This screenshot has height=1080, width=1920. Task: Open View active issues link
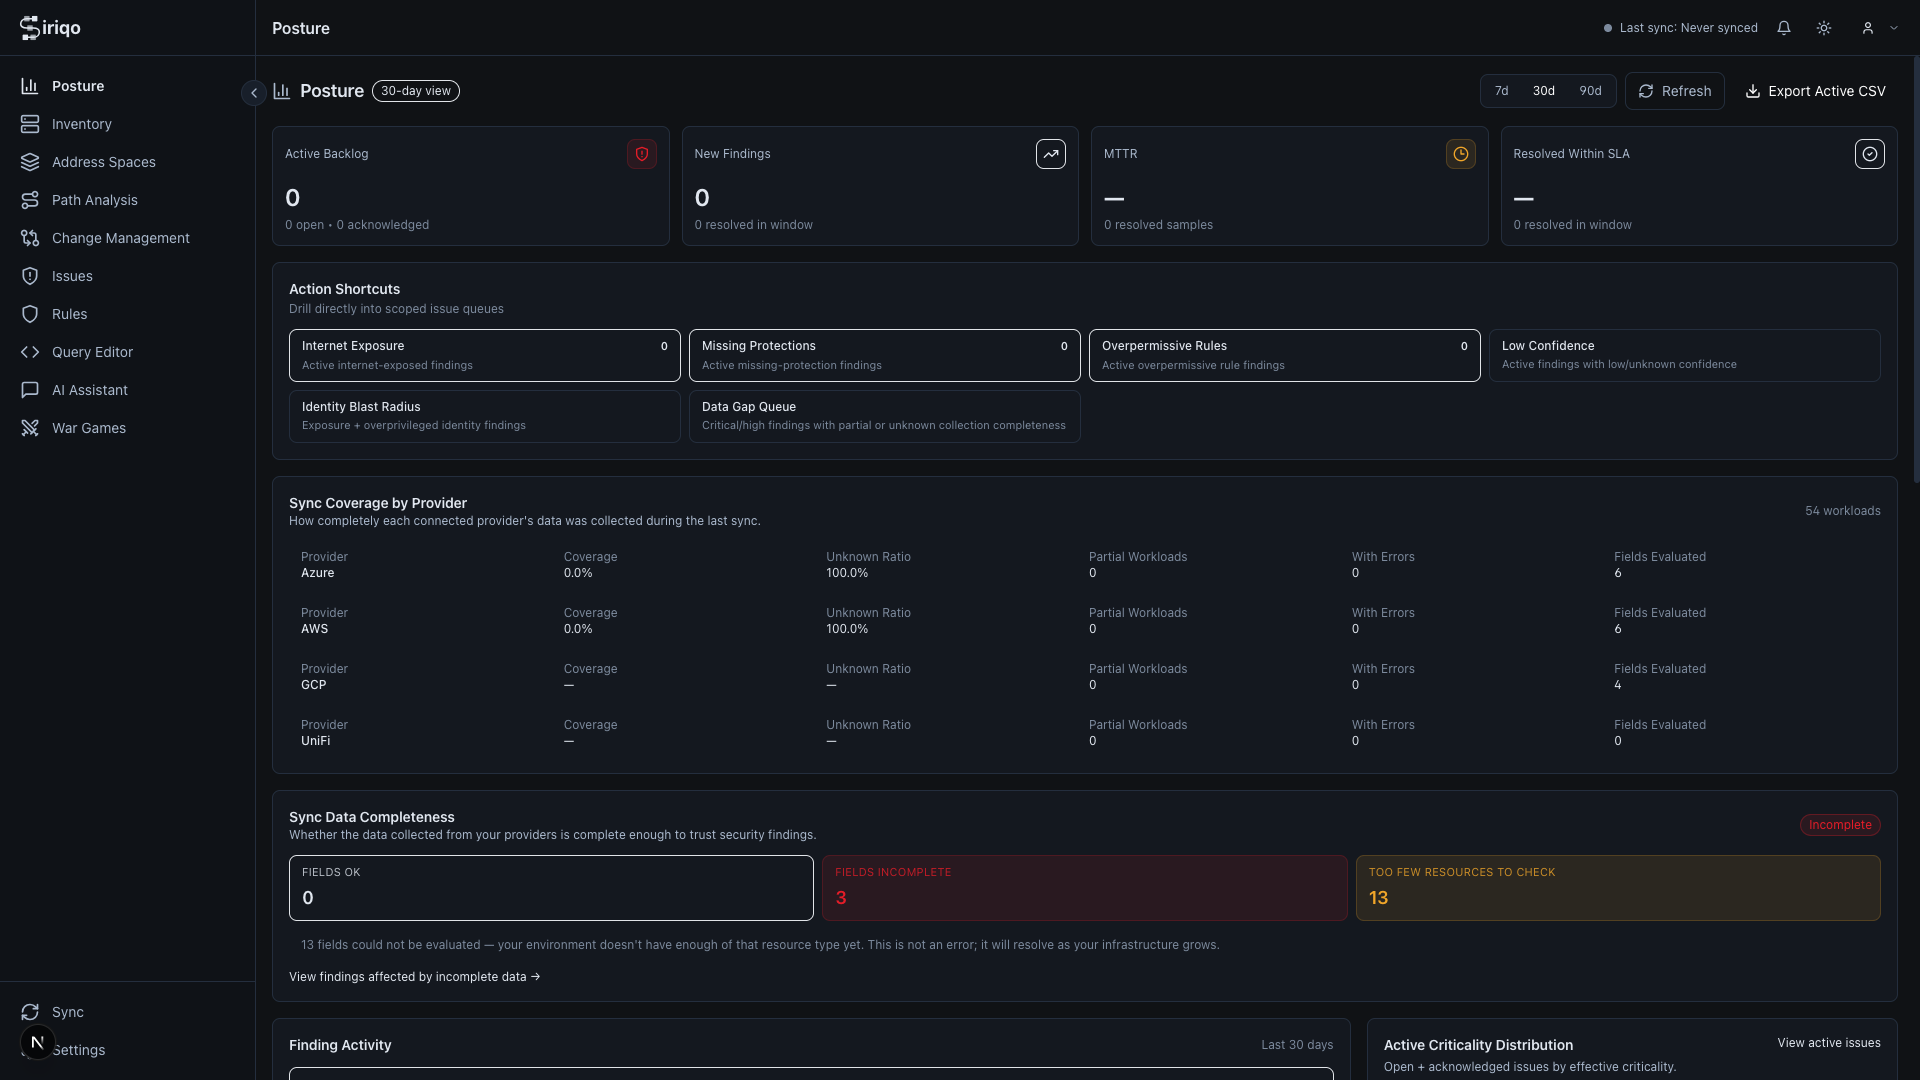tap(1829, 1042)
